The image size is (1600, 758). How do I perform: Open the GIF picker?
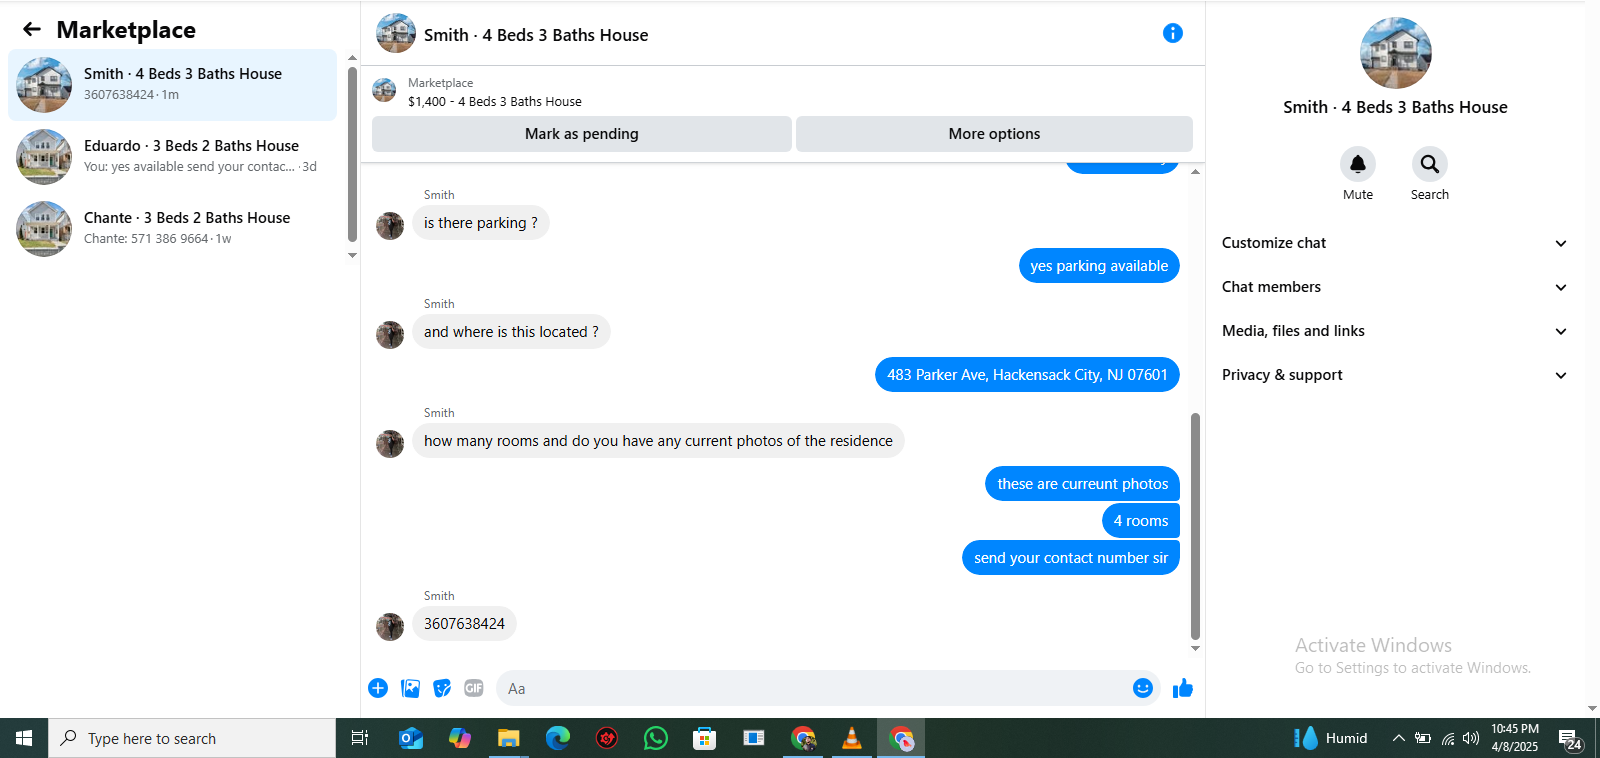[474, 688]
